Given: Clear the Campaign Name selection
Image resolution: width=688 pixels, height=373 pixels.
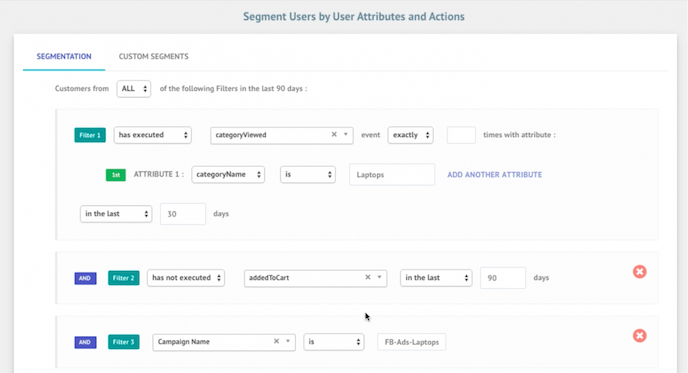Looking at the screenshot, I should [276, 341].
